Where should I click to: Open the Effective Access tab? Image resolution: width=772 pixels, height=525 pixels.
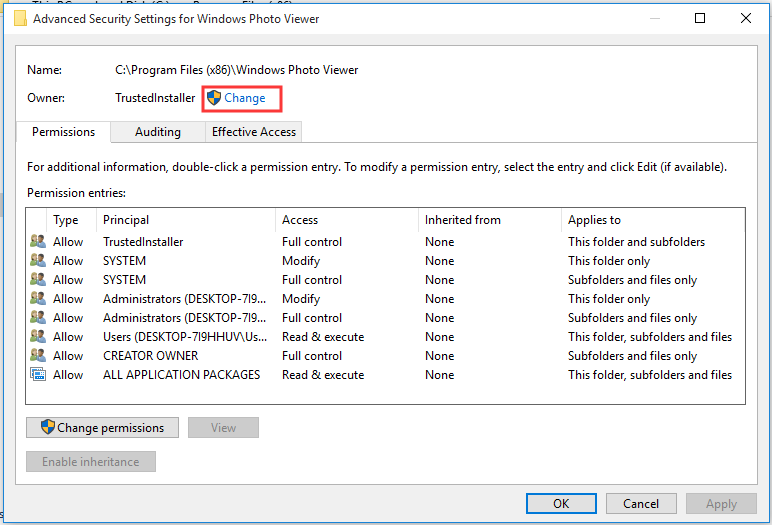(254, 132)
